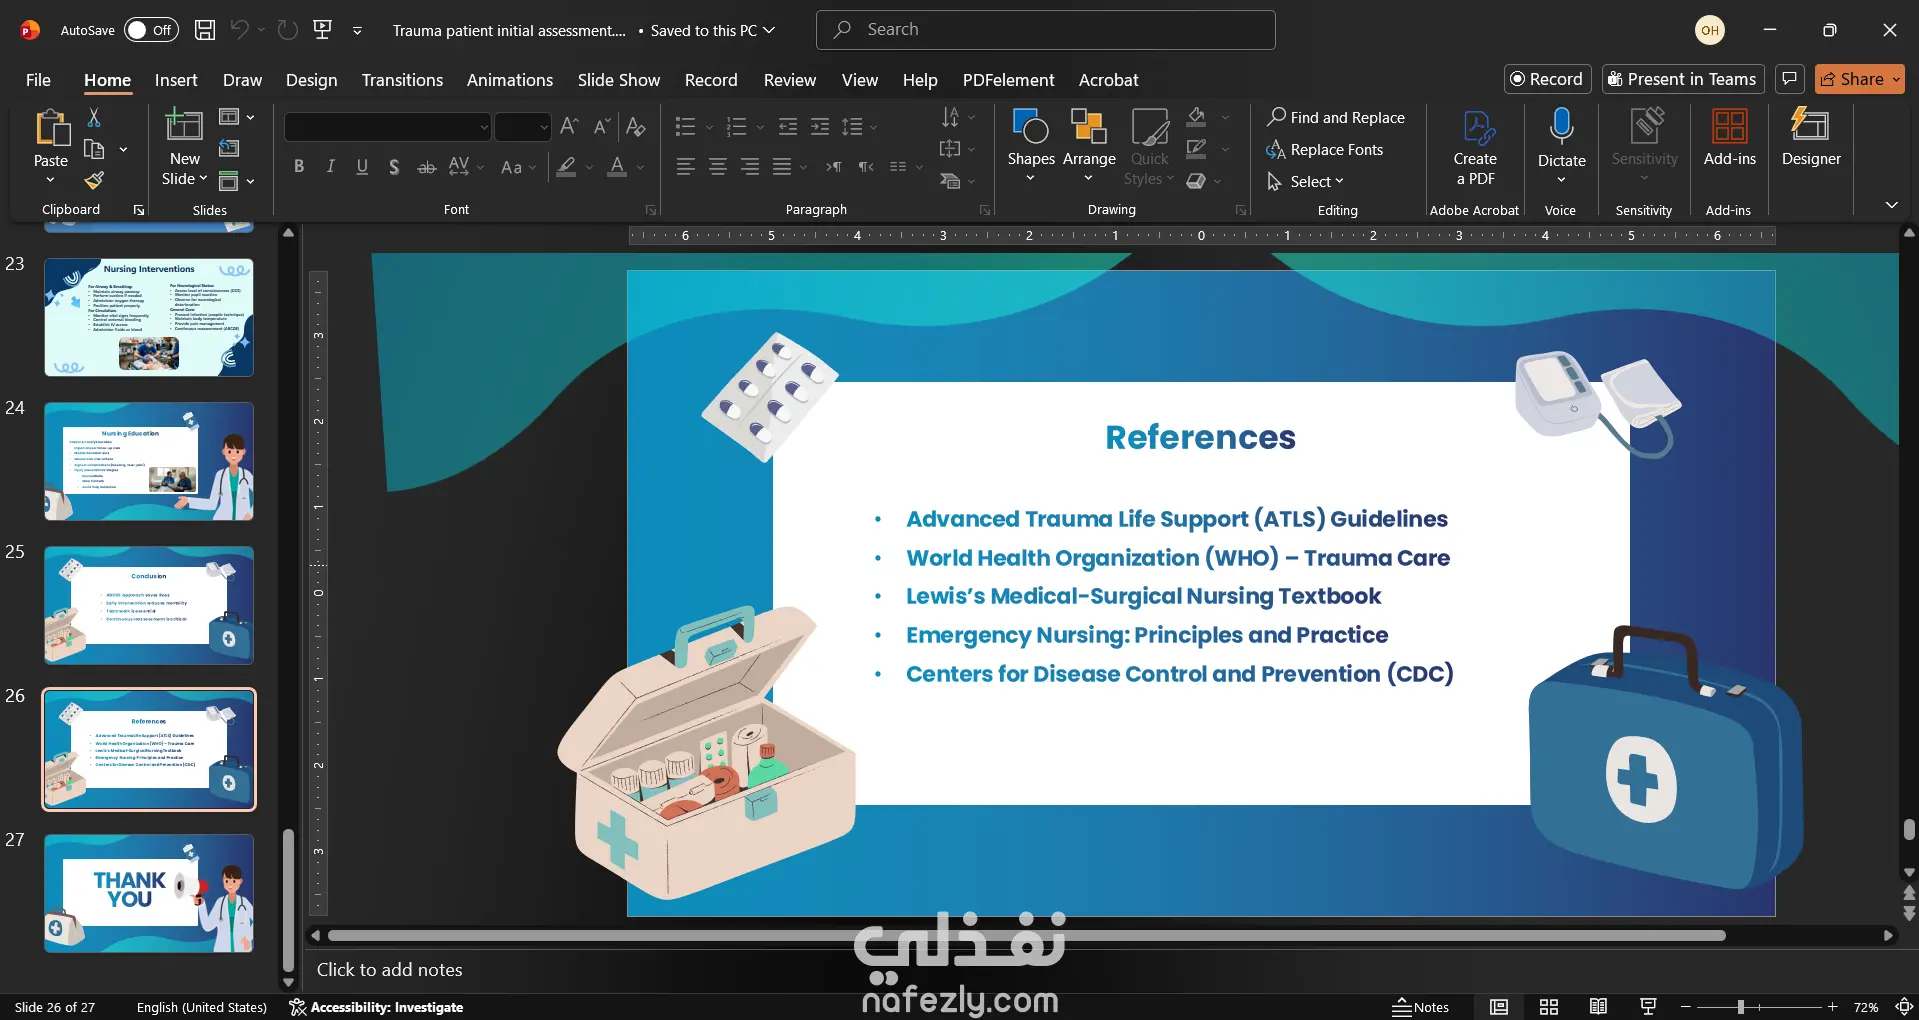This screenshot has width=1919, height=1020.
Task: Switch to Reading View icon
Action: coord(1598,1007)
